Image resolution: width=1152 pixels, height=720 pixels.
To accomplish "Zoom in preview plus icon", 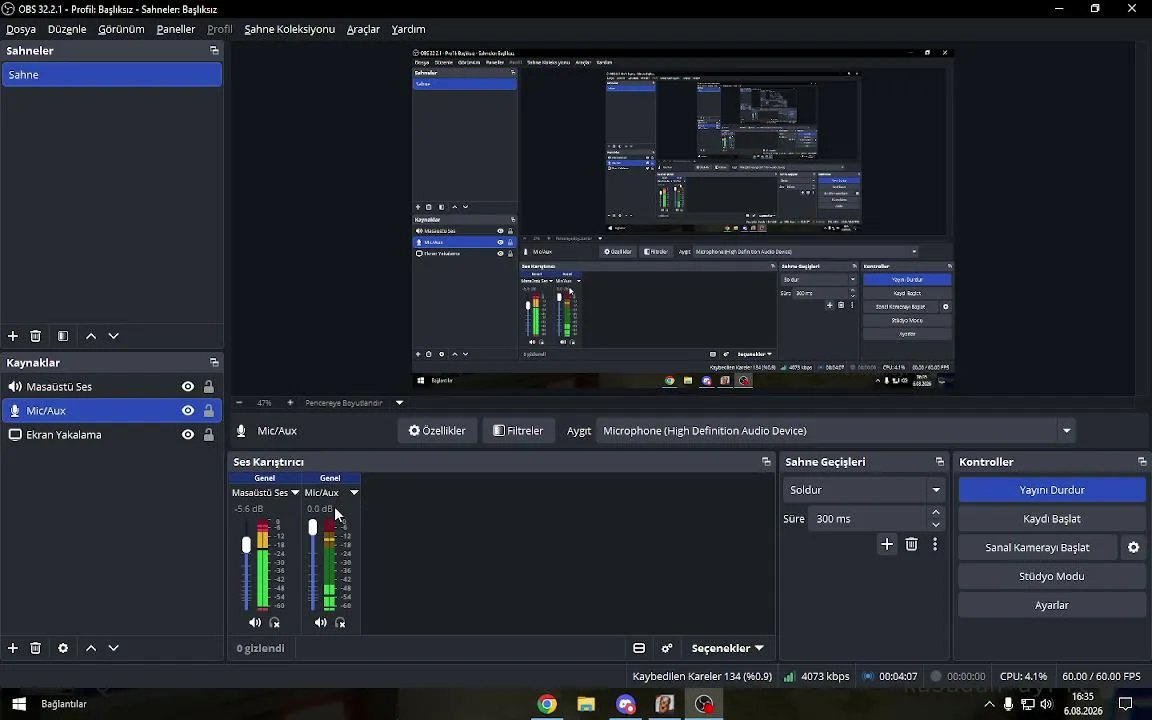I will pos(290,403).
